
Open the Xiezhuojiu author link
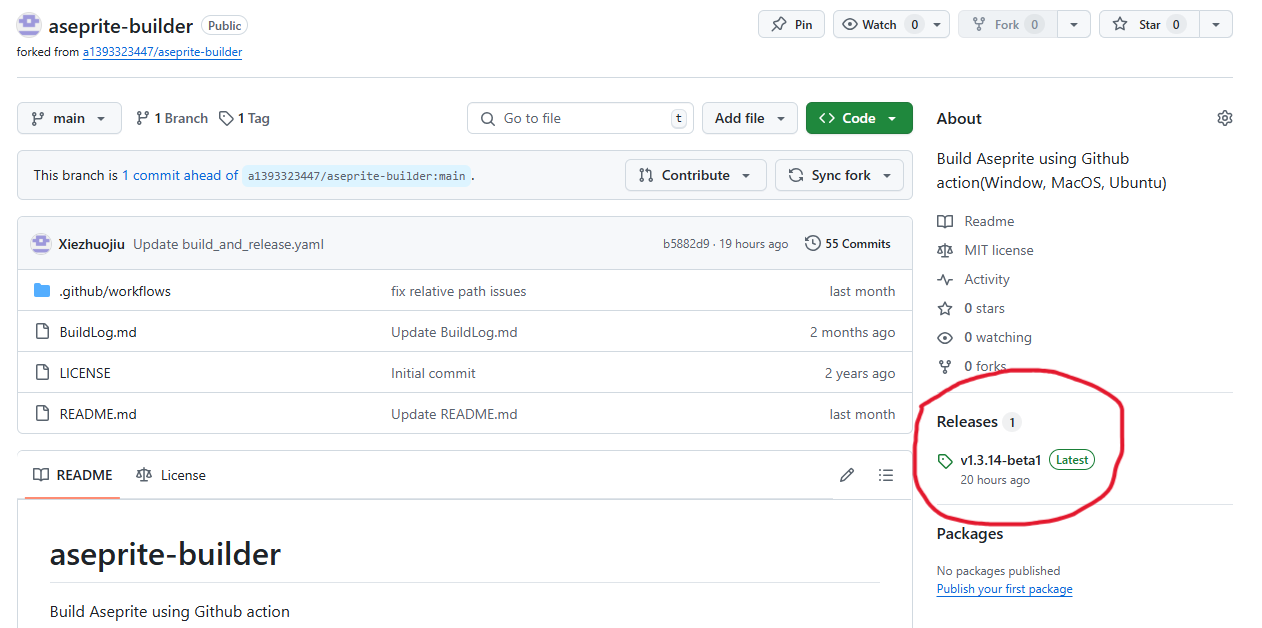click(92, 244)
